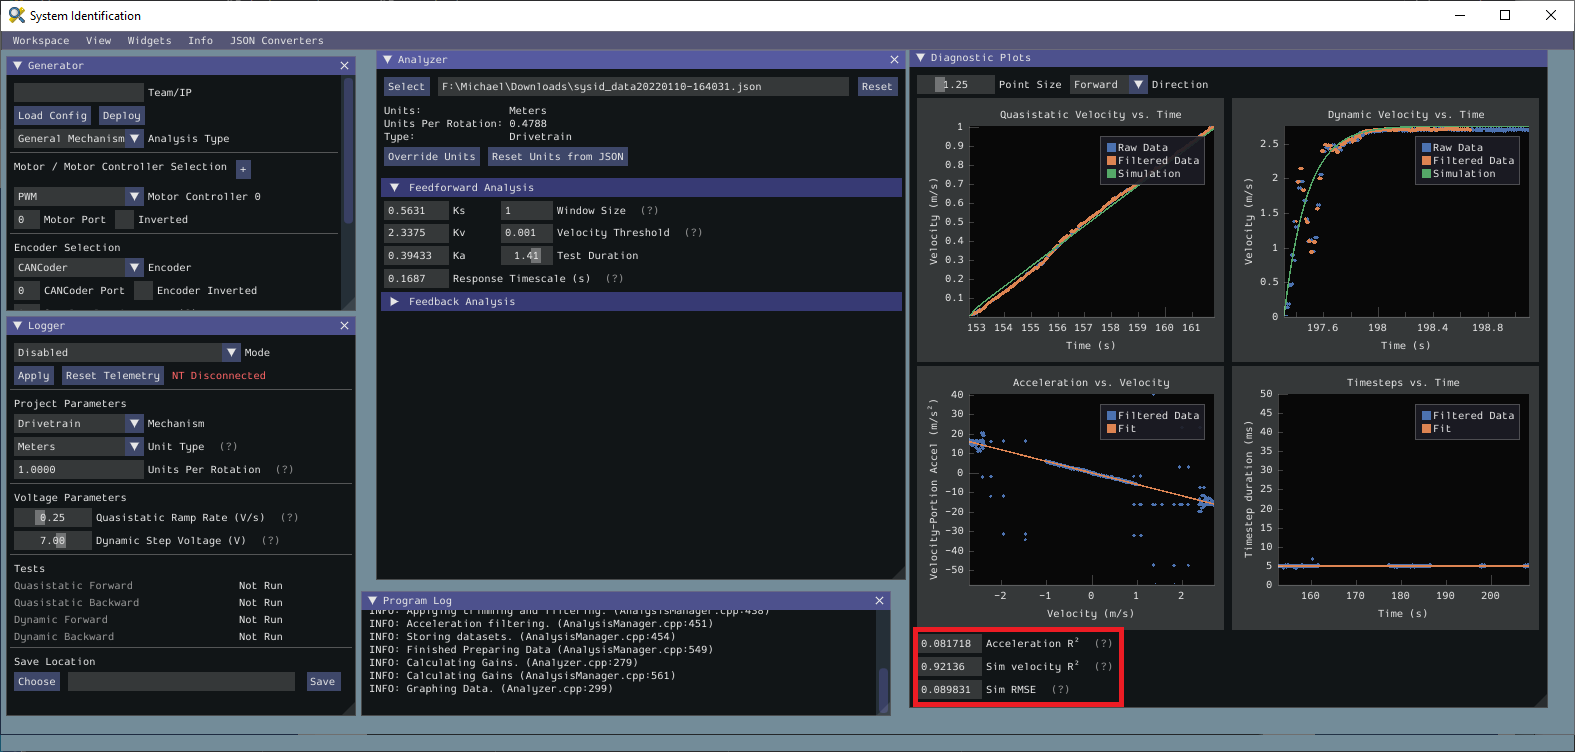Click the Units Per Rotation field
The height and width of the screenshot is (752, 1575).
[x=79, y=470]
